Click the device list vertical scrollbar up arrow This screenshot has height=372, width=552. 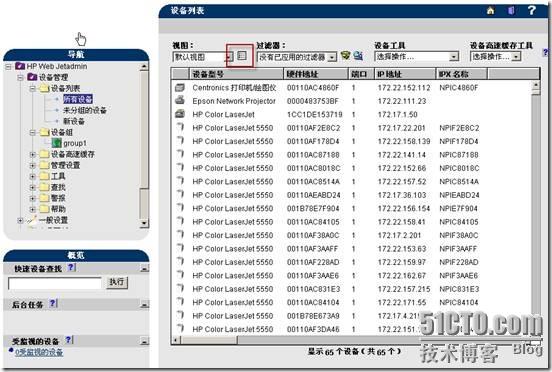click(x=535, y=85)
